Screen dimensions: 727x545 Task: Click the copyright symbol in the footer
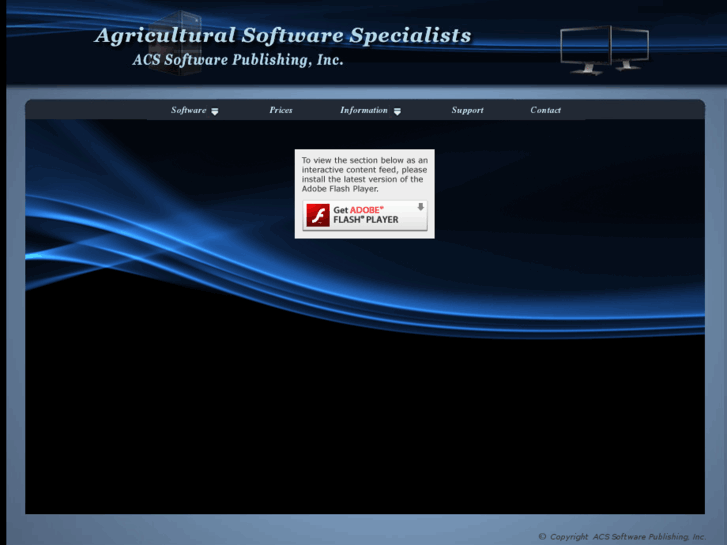tap(542, 537)
